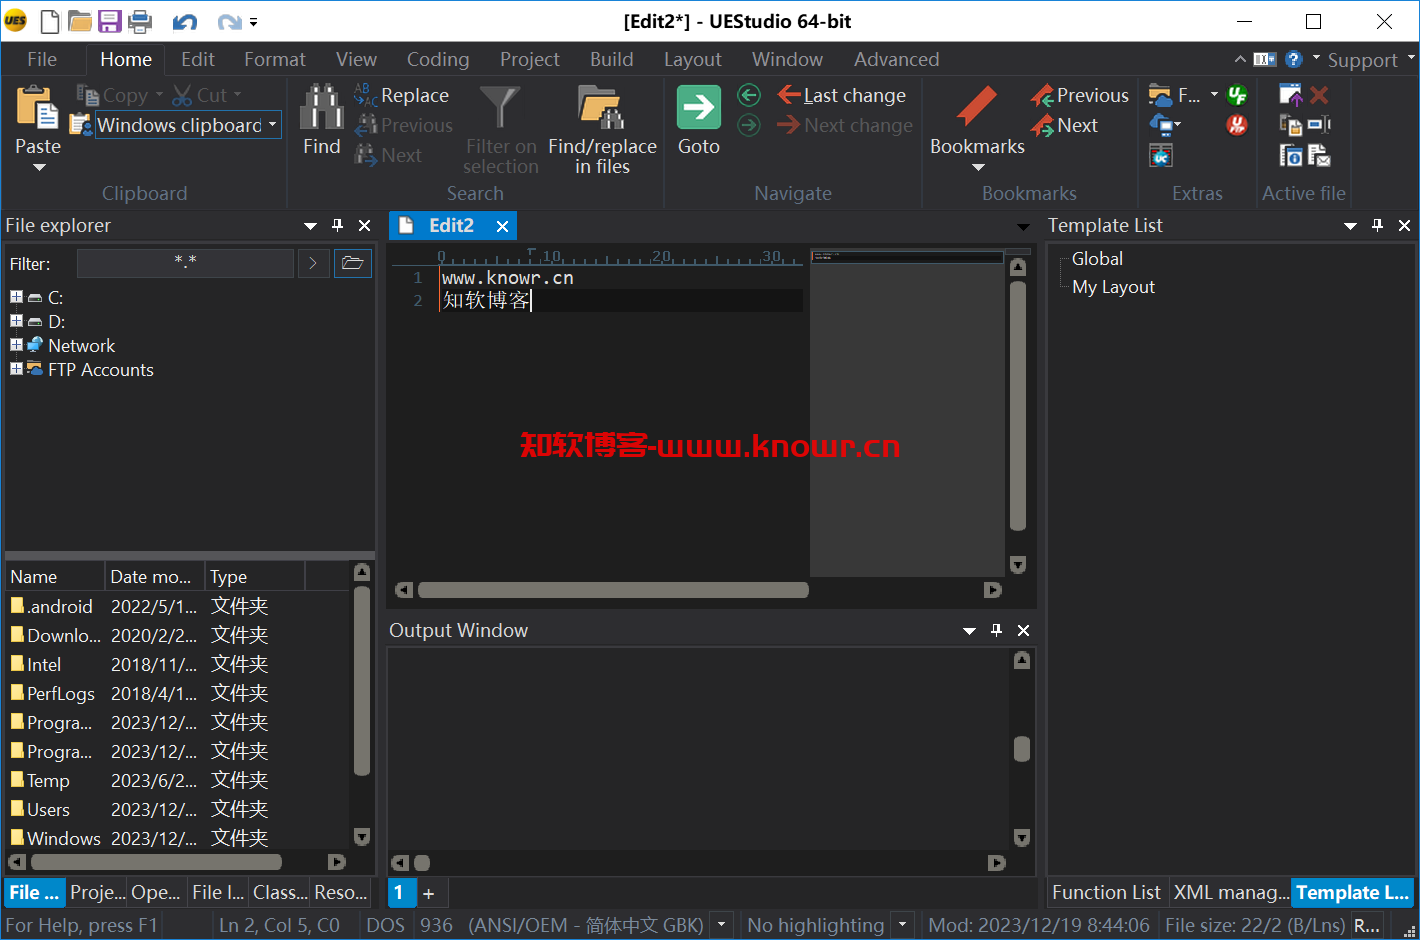Select the PerfLogs folder row

[x=140, y=693]
